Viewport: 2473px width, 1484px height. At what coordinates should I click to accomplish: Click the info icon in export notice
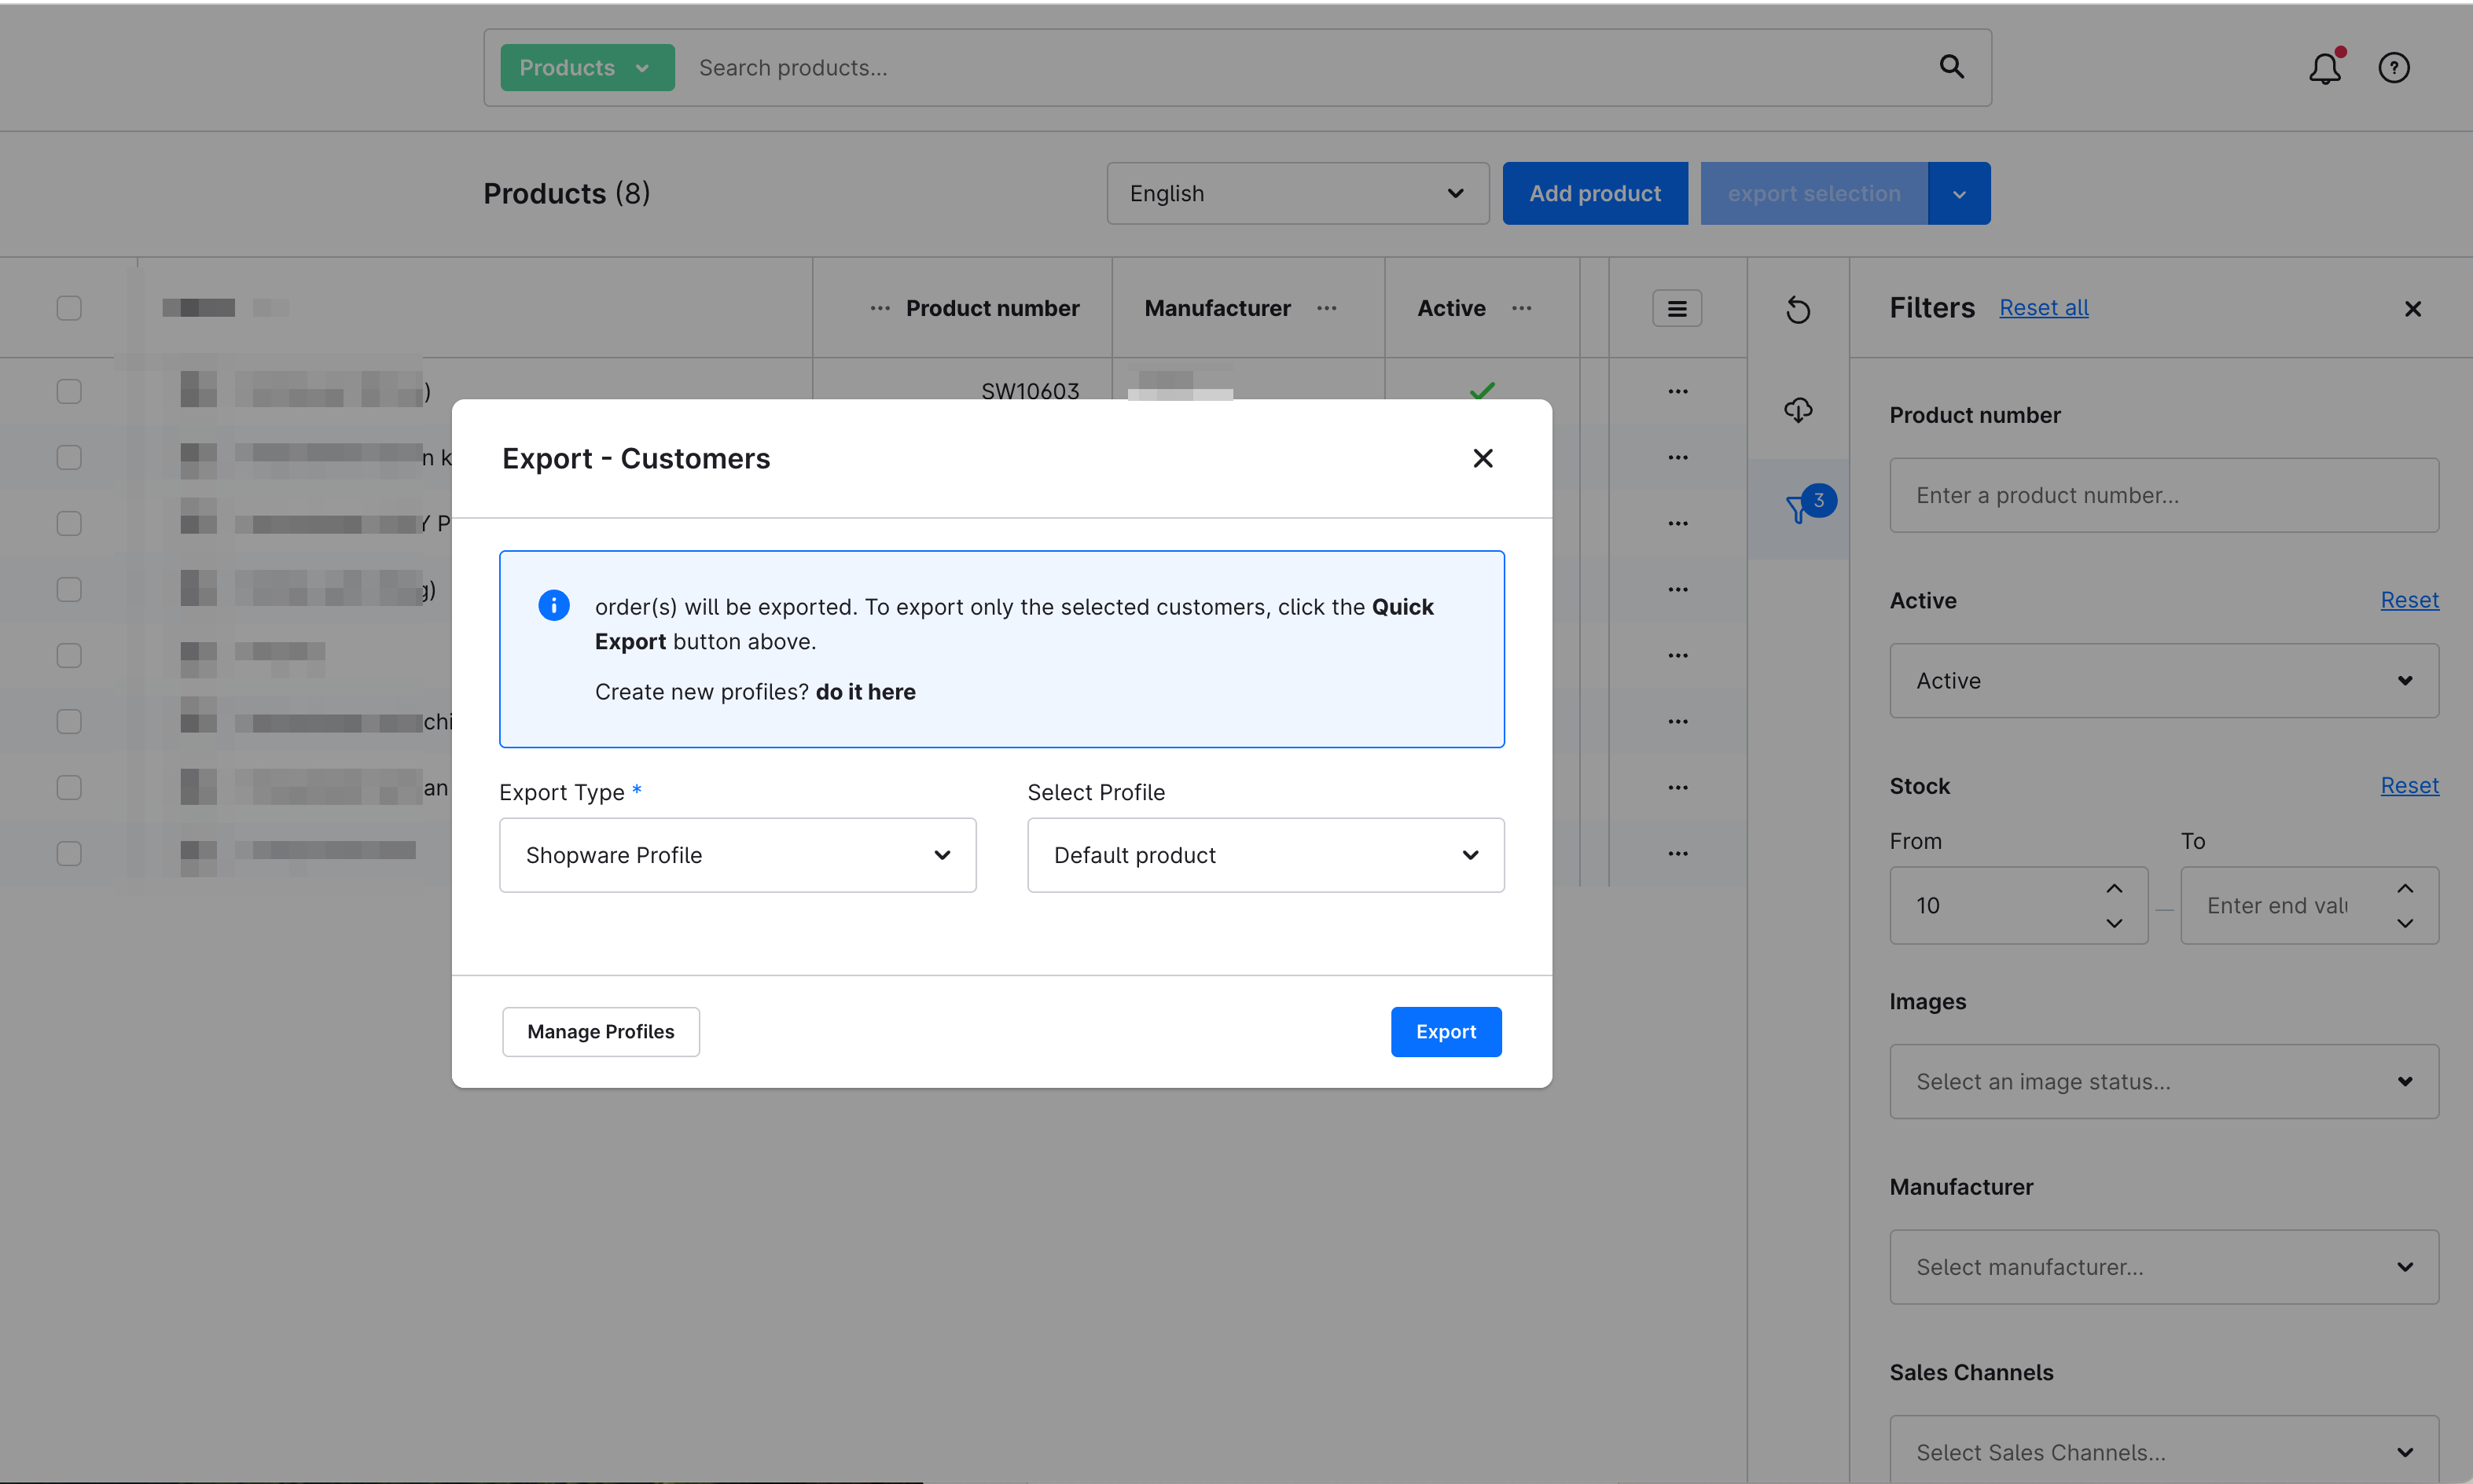[x=553, y=605]
